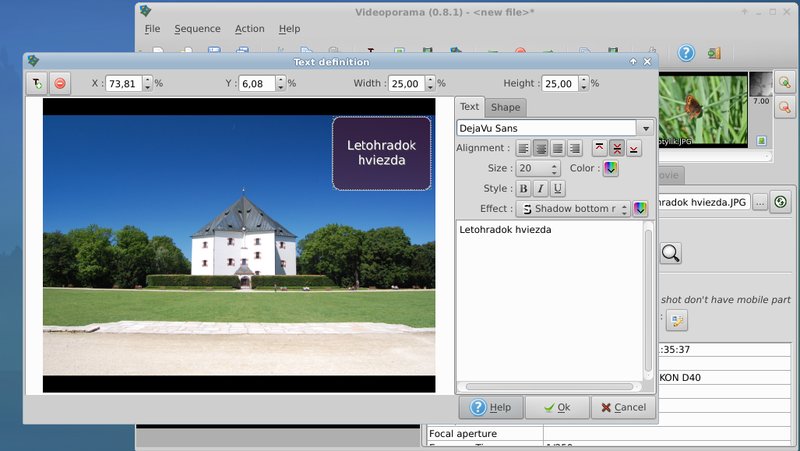Justify text alignment
The image size is (800, 451).
pyautogui.click(x=558, y=148)
